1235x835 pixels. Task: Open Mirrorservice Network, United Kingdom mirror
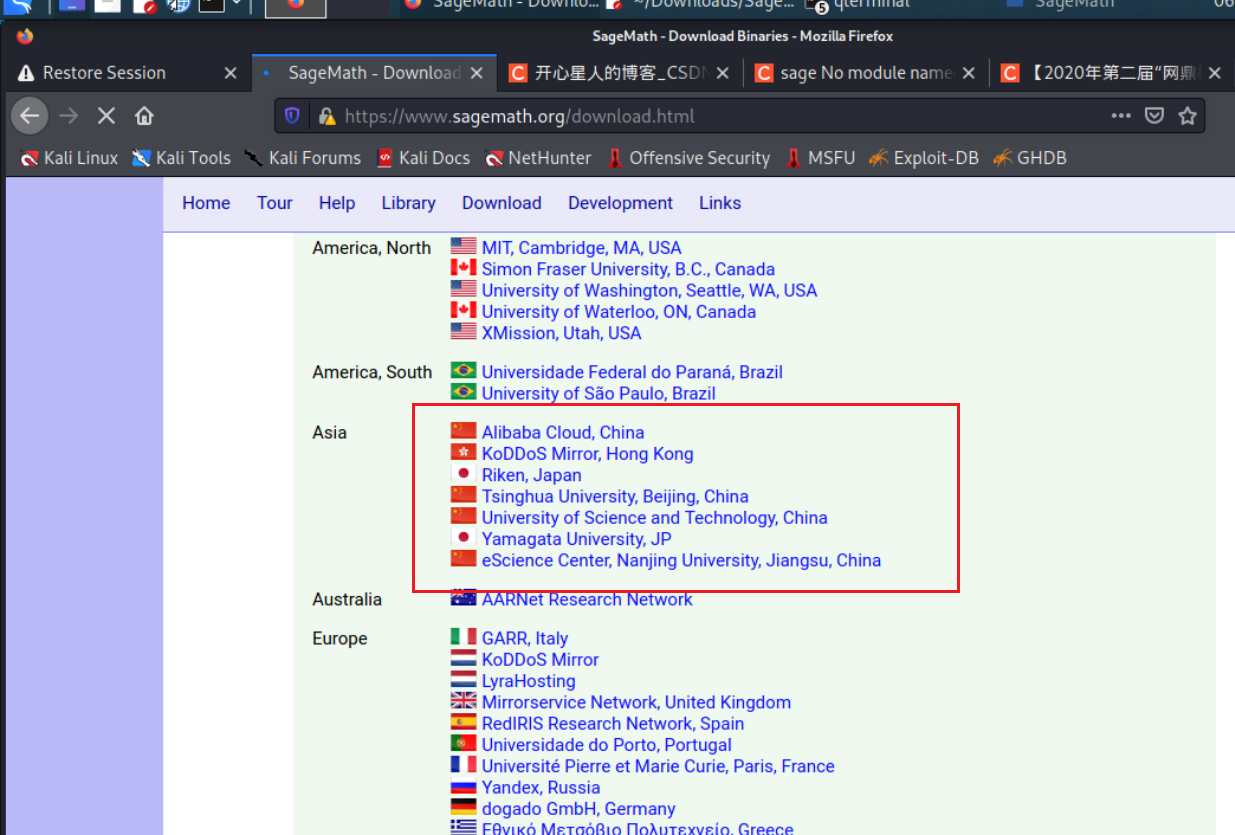coord(636,702)
